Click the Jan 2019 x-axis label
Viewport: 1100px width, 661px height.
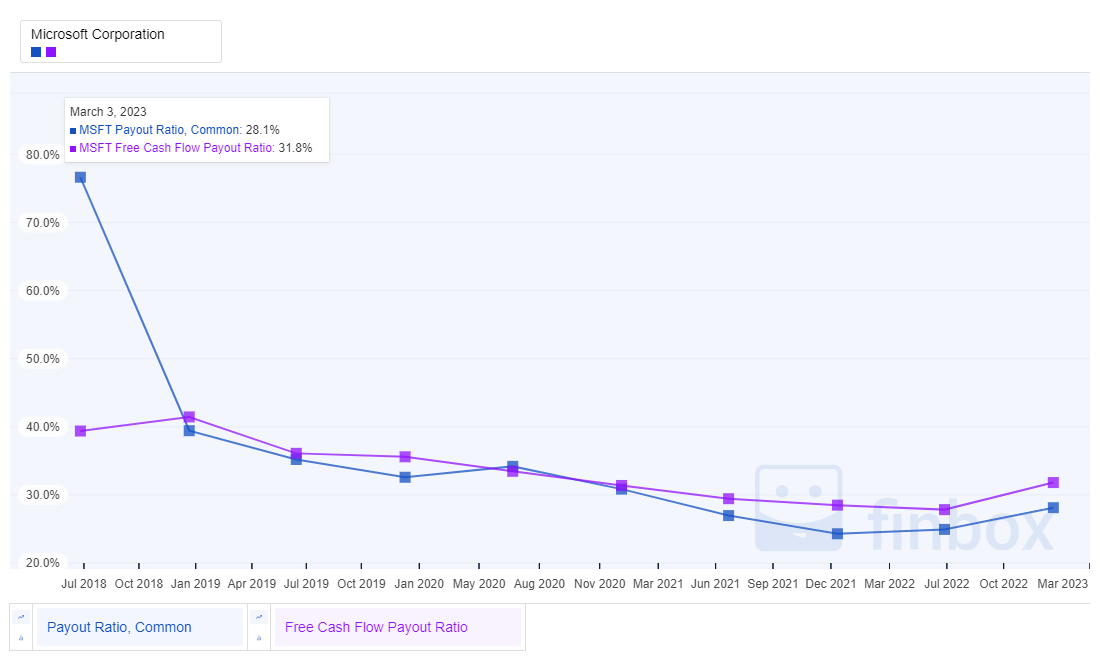coord(196,584)
